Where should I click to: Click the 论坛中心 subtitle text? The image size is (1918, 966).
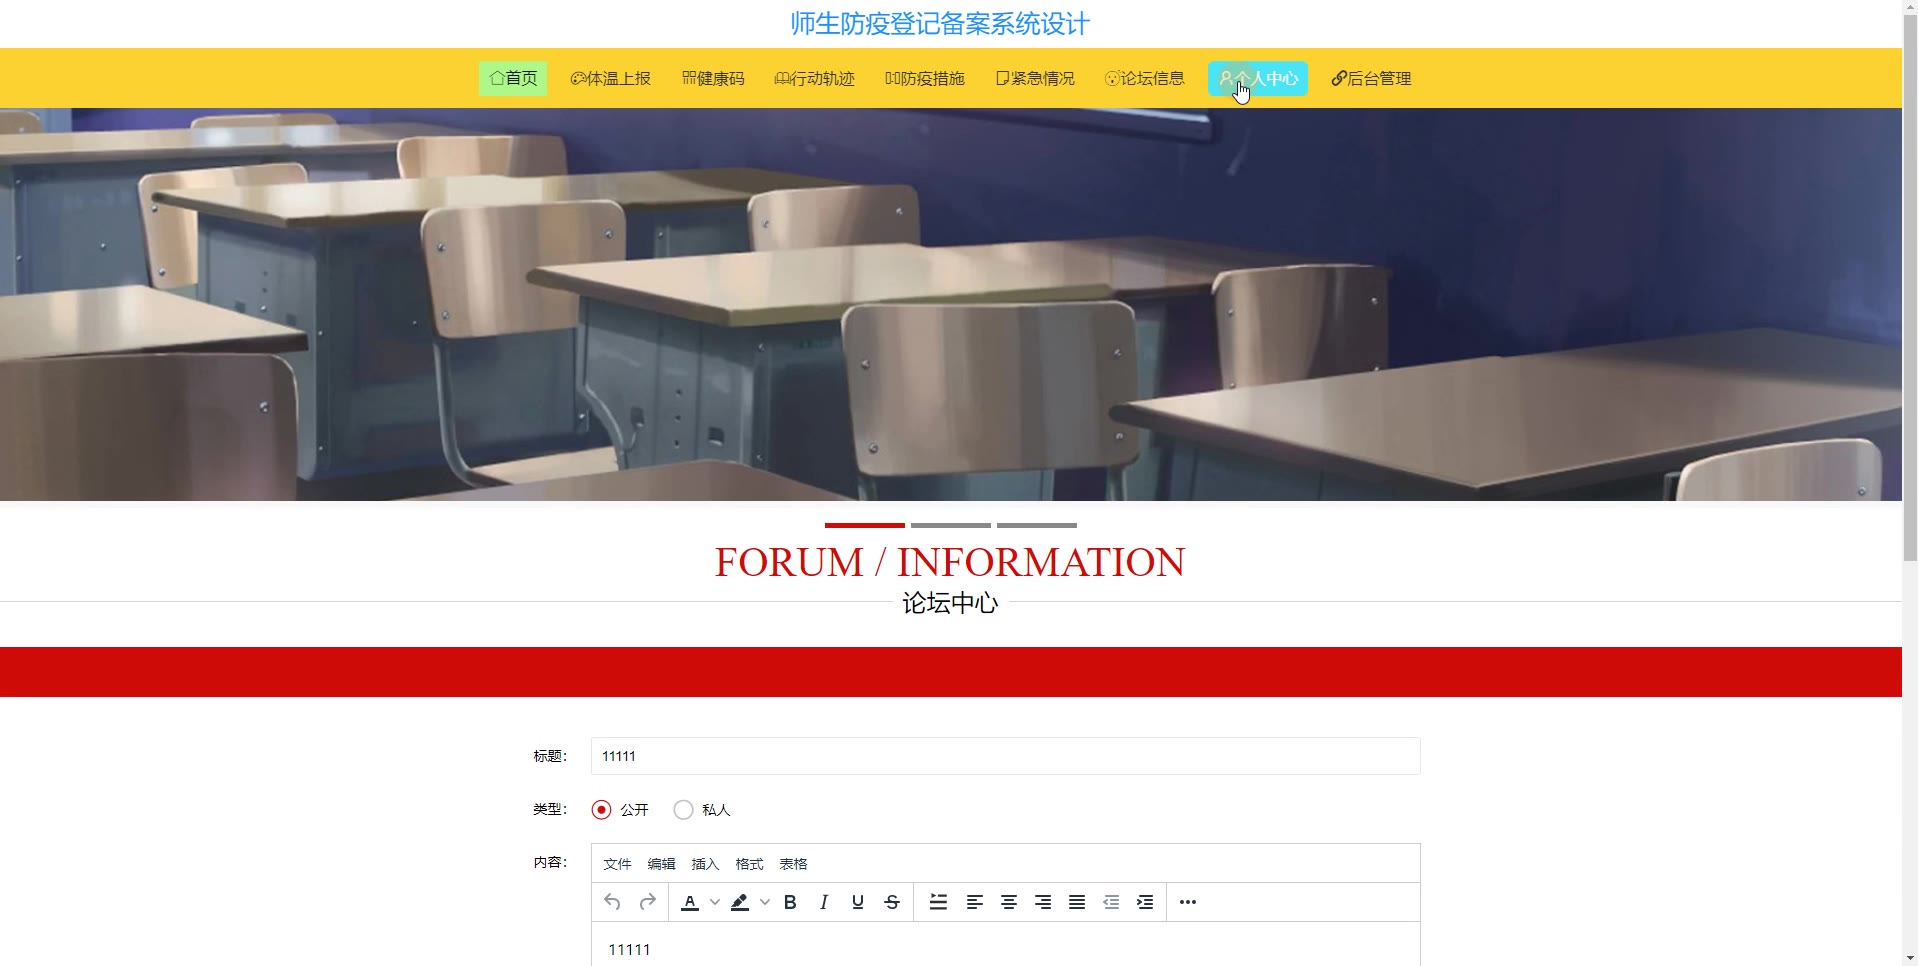(950, 603)
